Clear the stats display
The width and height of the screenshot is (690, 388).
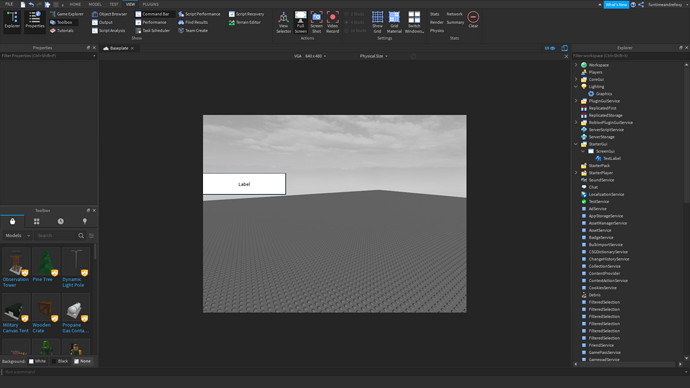click(x=473, y=20)
